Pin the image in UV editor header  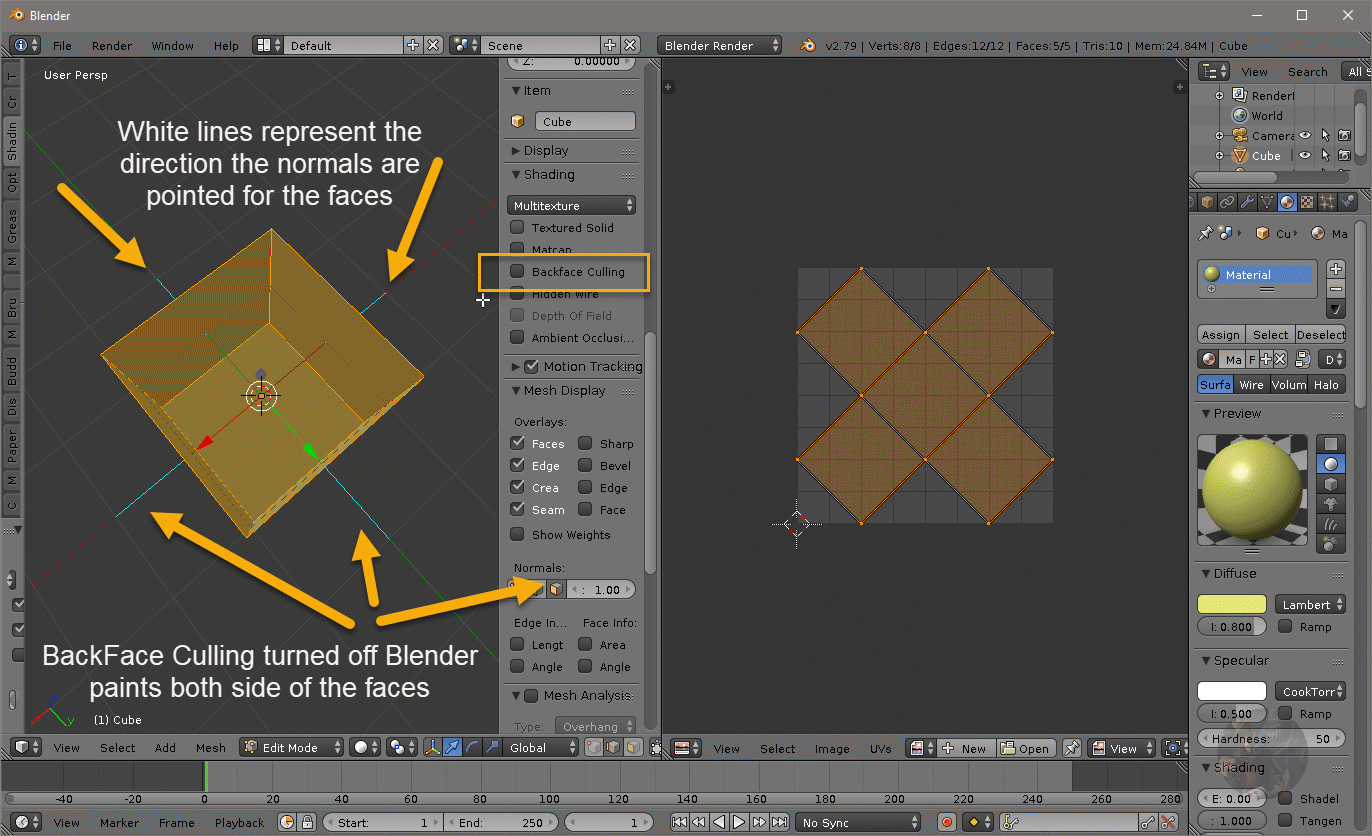tap(1071, 748)
